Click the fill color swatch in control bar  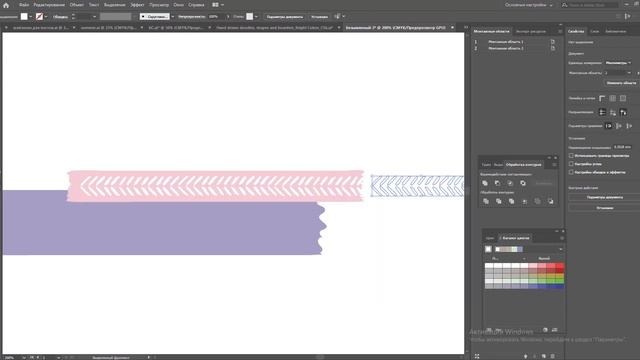click(x=24, y=16)
